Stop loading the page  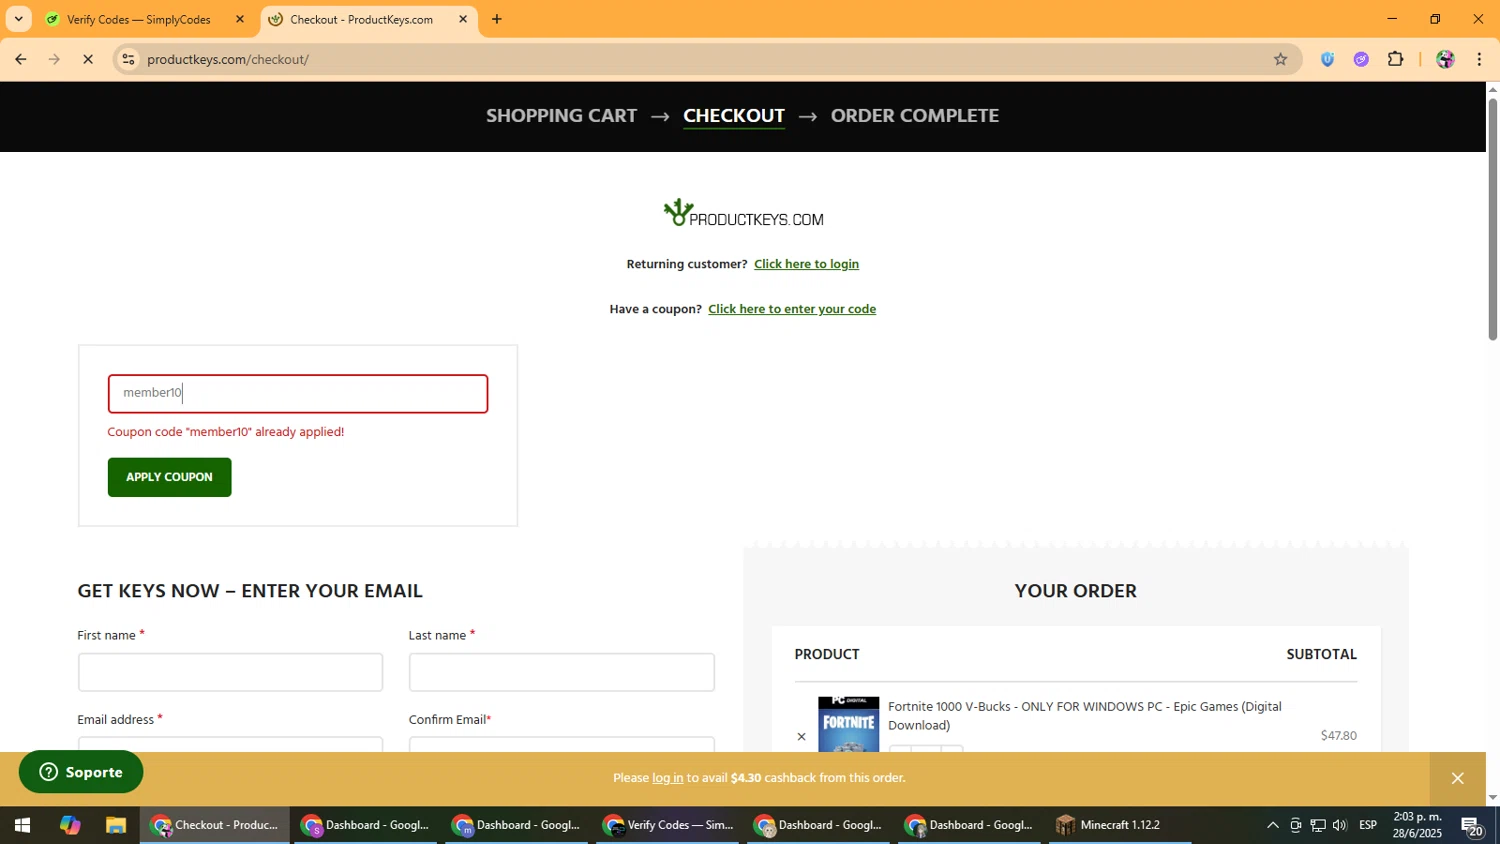88,59
